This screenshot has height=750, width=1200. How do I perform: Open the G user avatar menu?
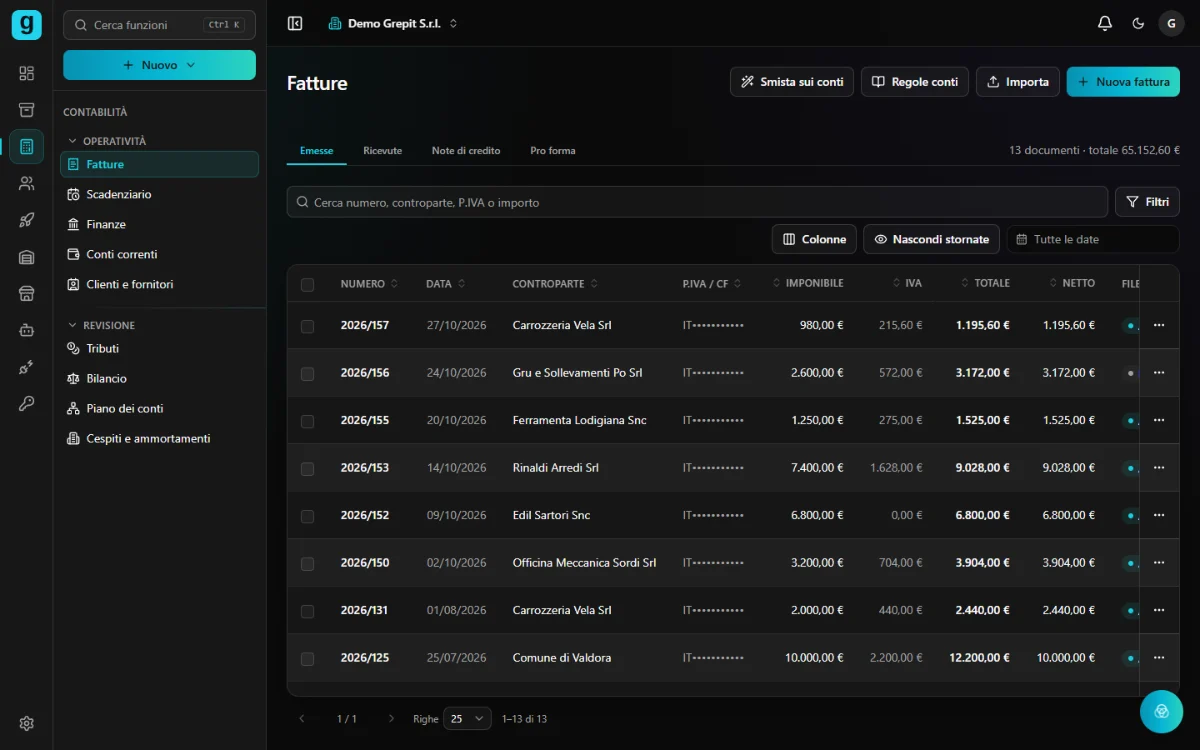pyautogui.click(x=1171, y=23)
